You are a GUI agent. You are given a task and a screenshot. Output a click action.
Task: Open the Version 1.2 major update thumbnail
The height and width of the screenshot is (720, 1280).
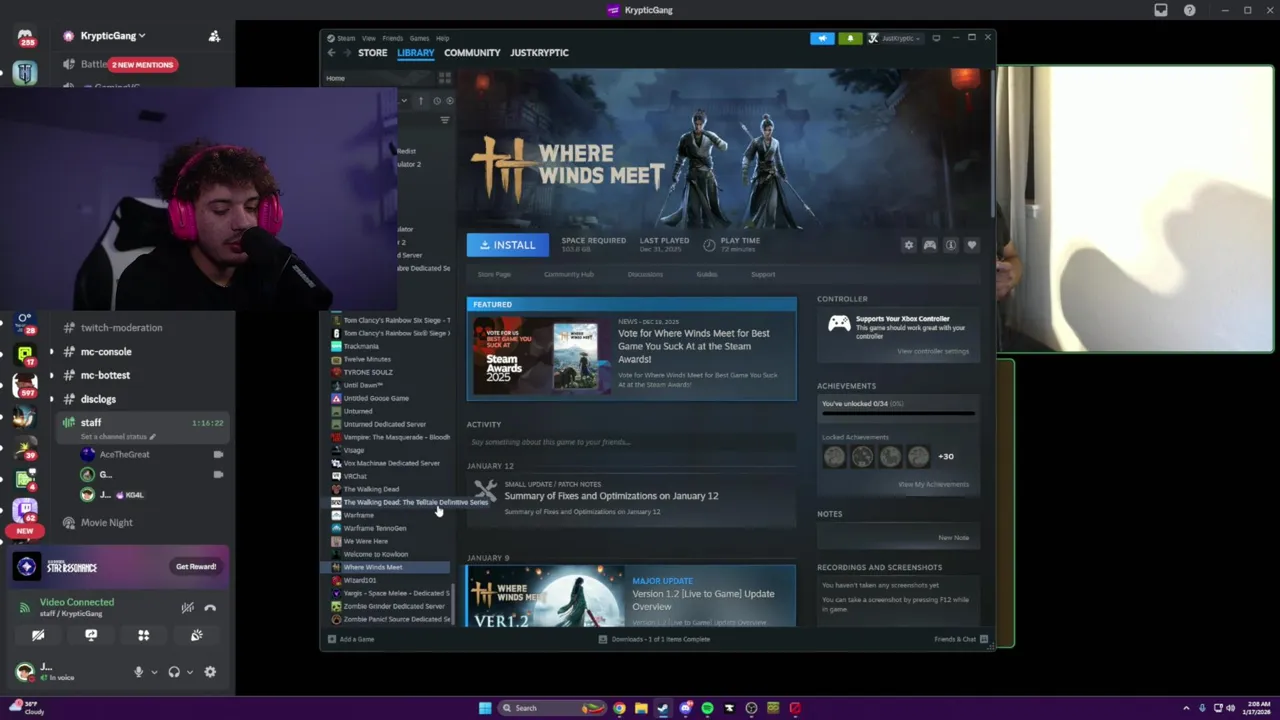[548, 597]
